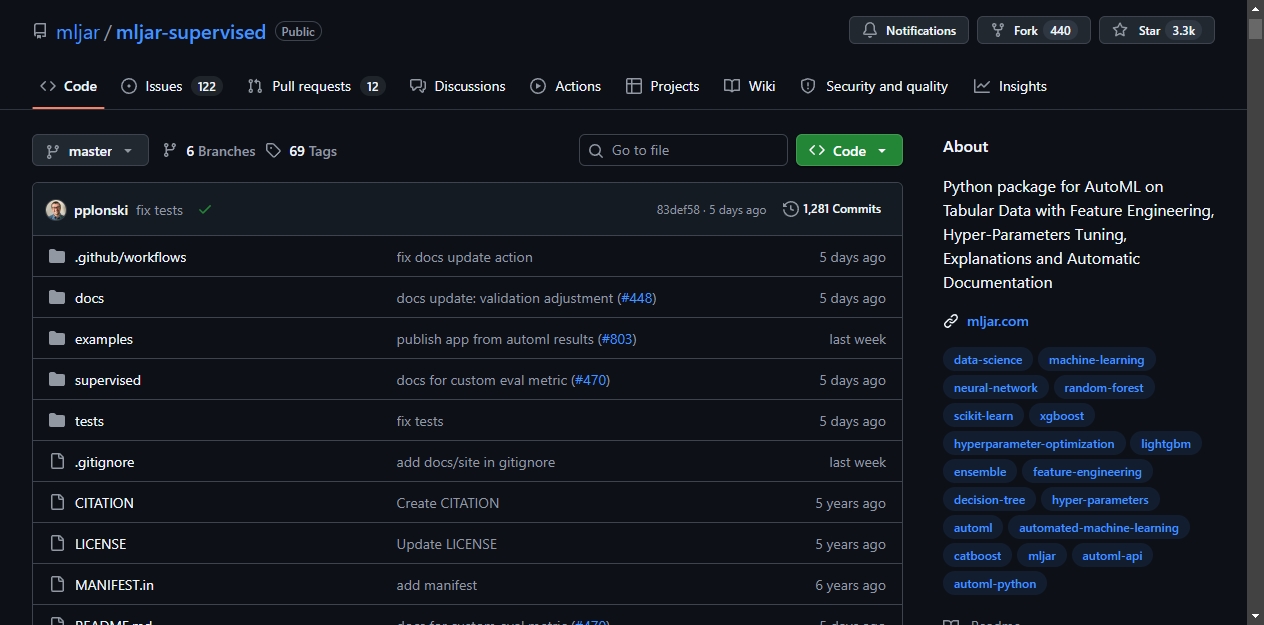
Task: Select the random-forest topic tag
Action: 1104,388
